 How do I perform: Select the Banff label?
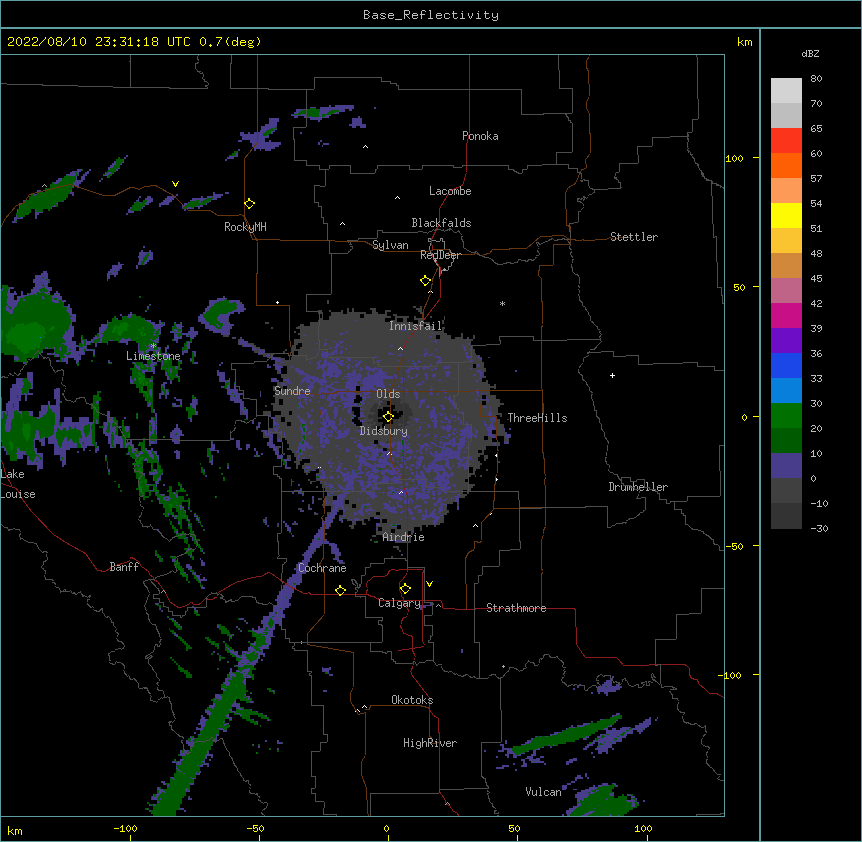(x=124, y=567)
